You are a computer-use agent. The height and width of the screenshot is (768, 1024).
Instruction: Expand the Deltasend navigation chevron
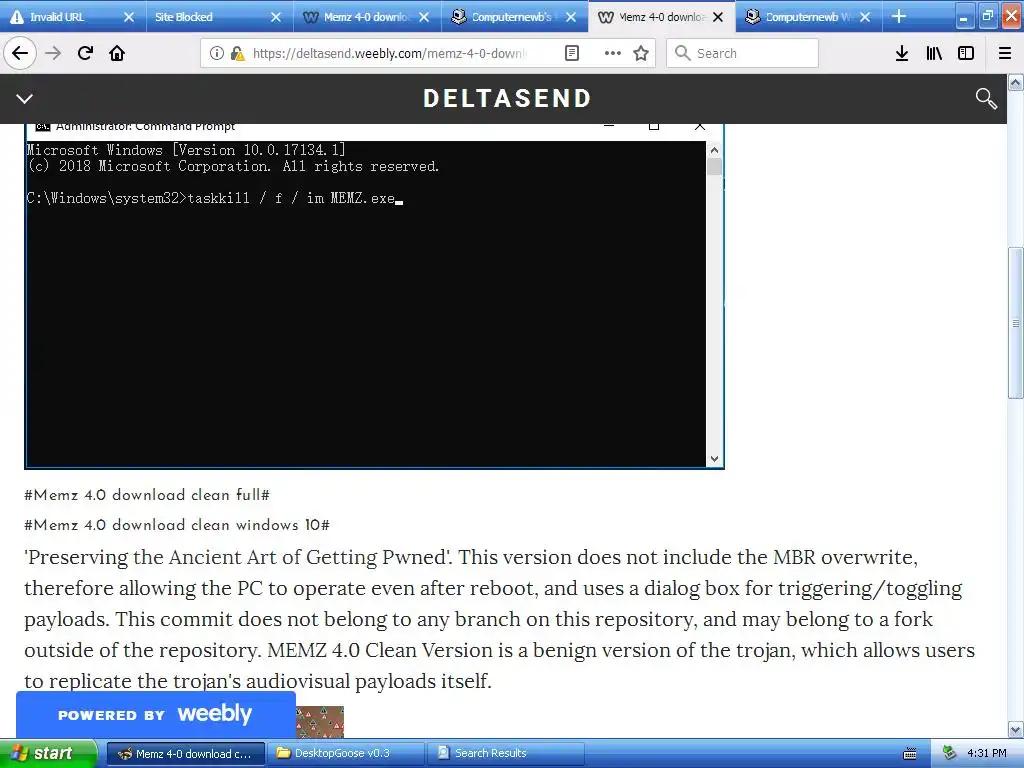point(24,99)
